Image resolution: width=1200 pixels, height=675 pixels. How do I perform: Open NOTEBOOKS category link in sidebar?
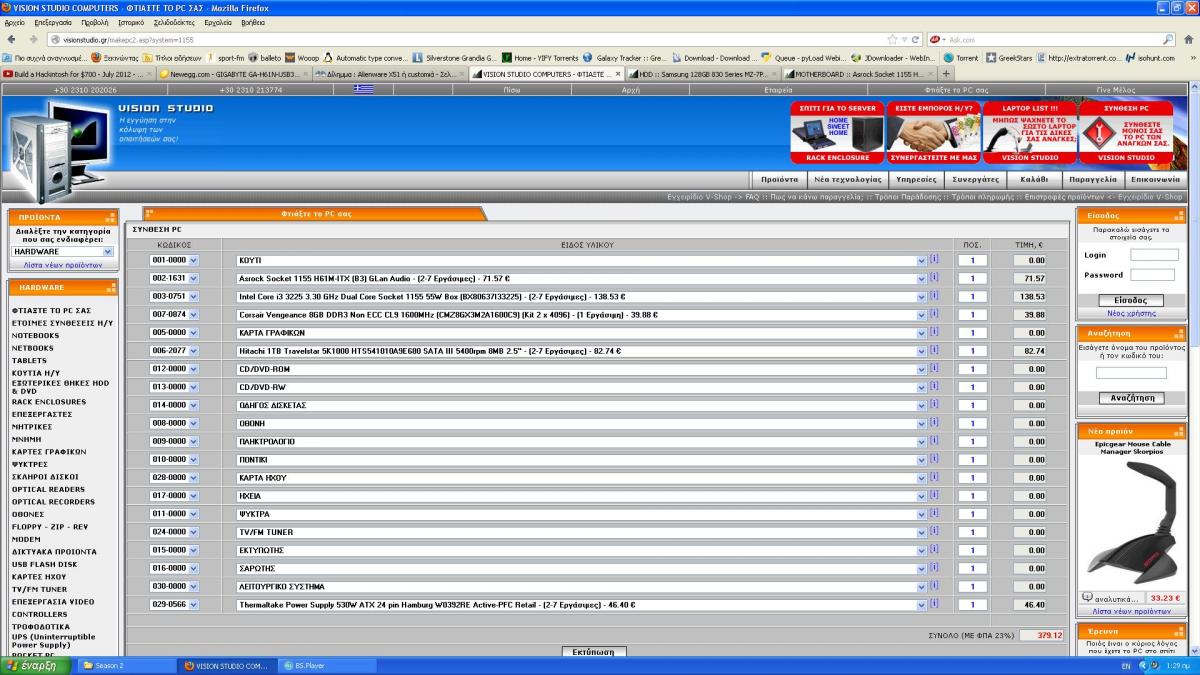(35, 336)
